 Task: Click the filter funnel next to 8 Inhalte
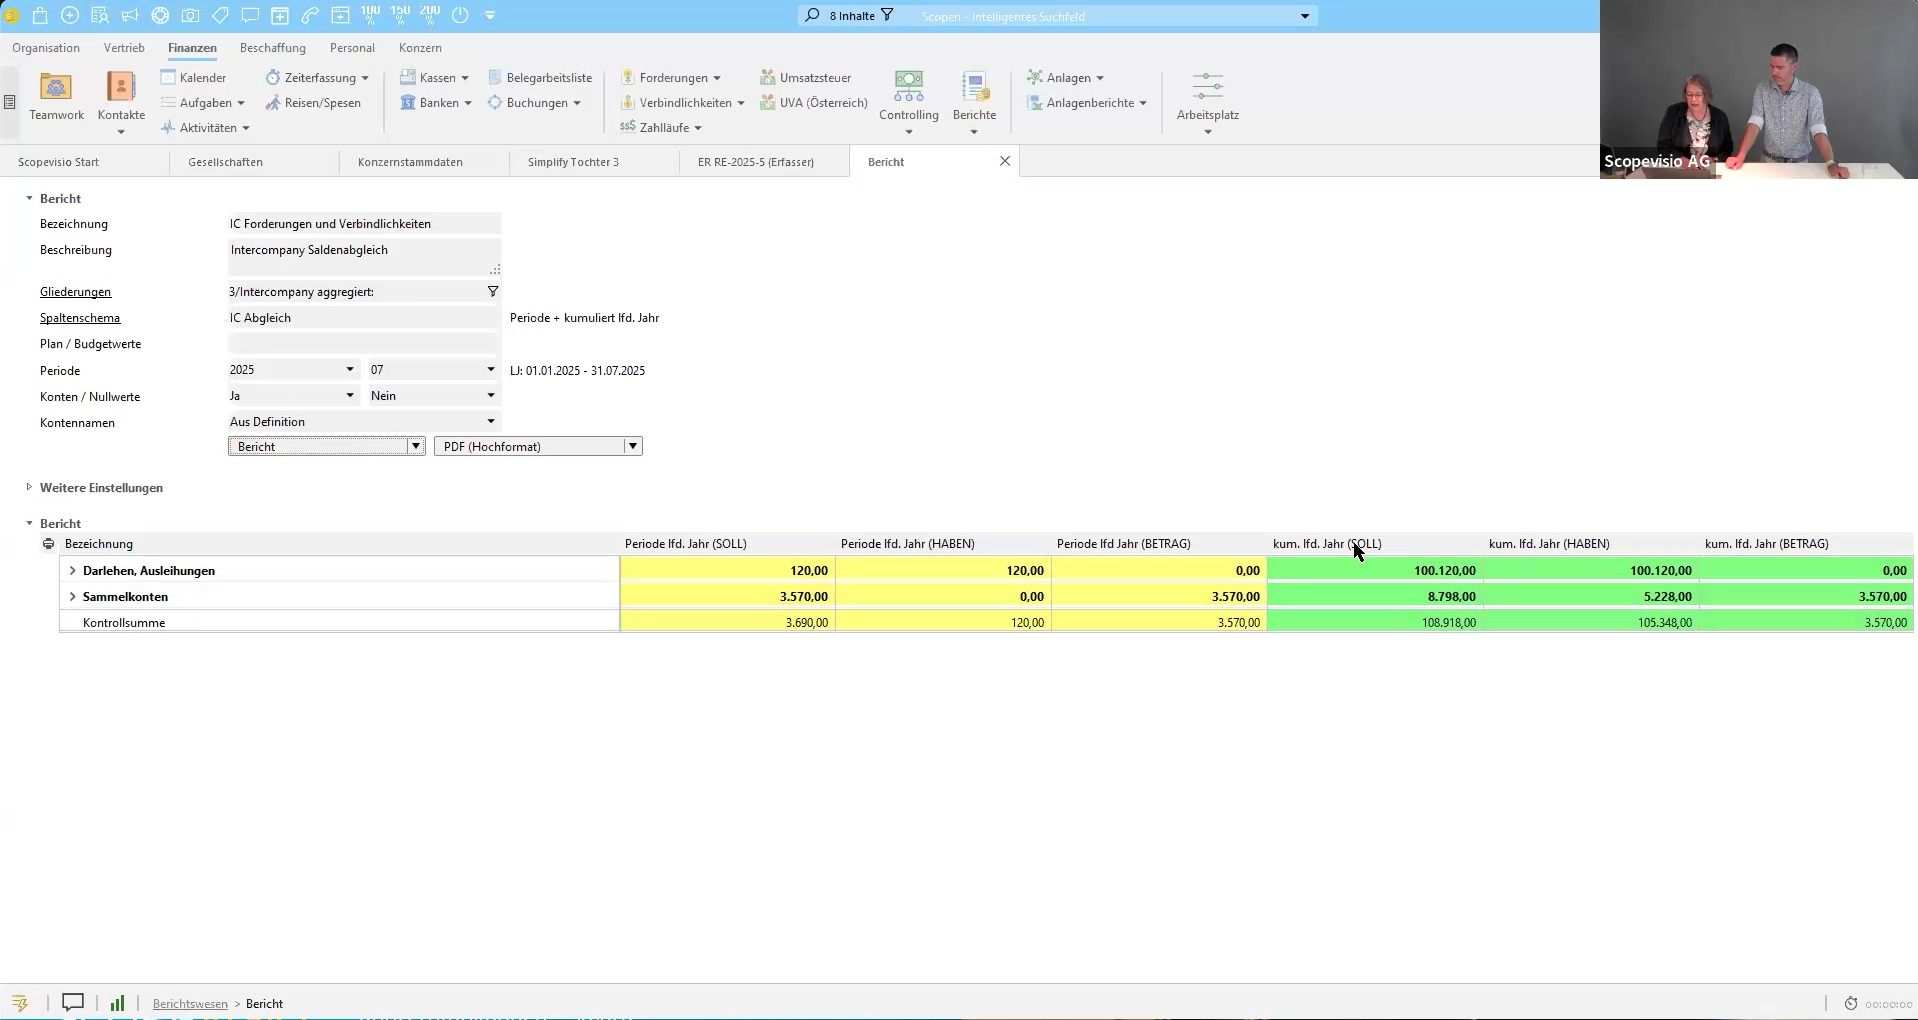coord(887,15)
